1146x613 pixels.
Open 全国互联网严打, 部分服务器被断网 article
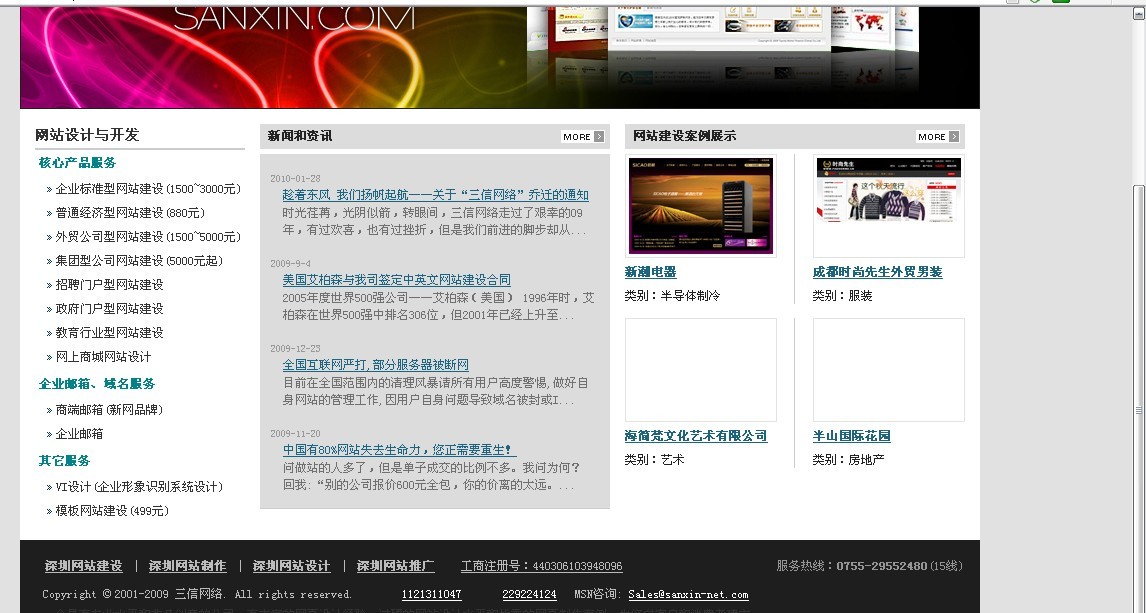pos(375,365)
